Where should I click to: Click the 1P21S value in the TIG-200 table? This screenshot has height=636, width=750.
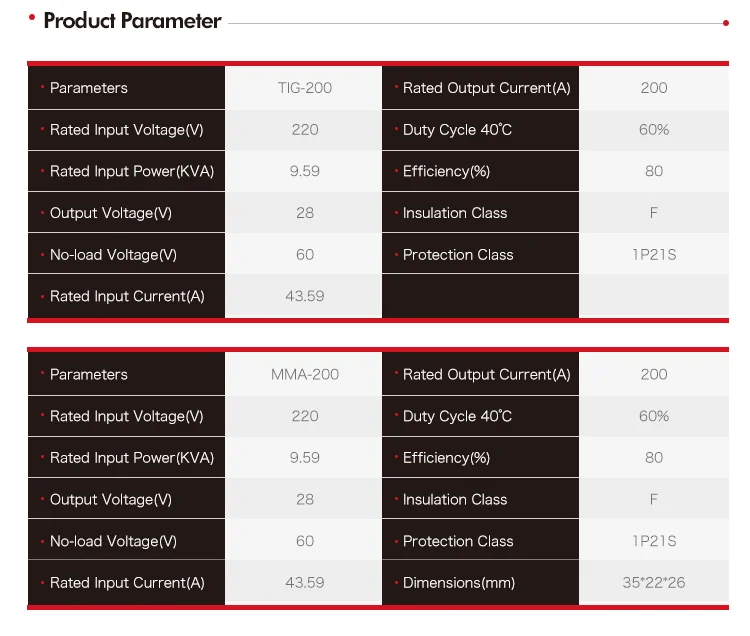(x=654, y=255)
